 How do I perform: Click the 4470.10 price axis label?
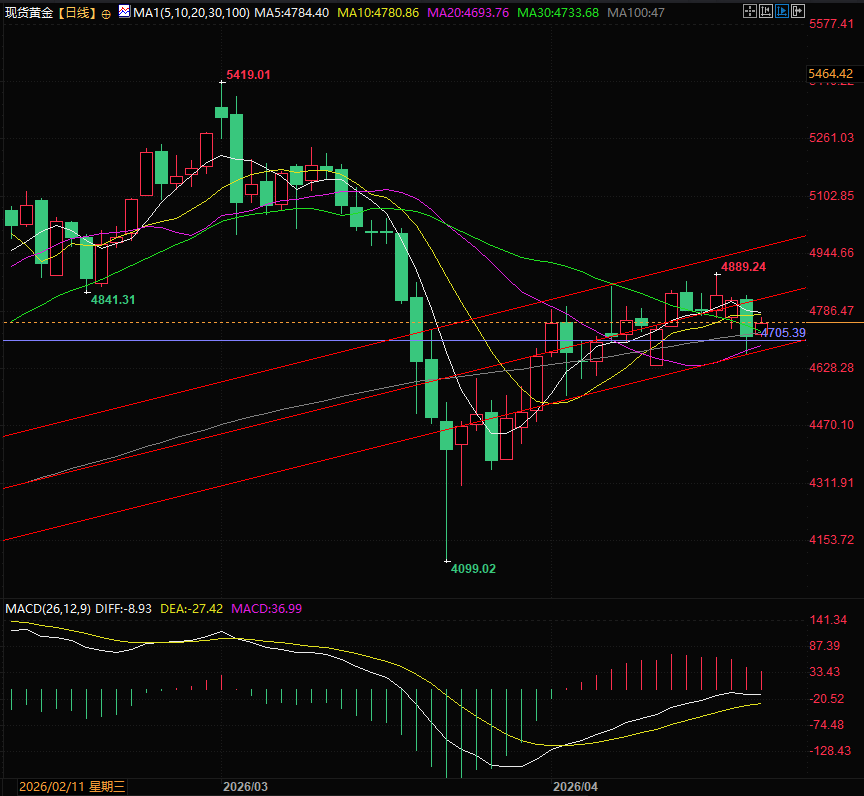(831, 425)
